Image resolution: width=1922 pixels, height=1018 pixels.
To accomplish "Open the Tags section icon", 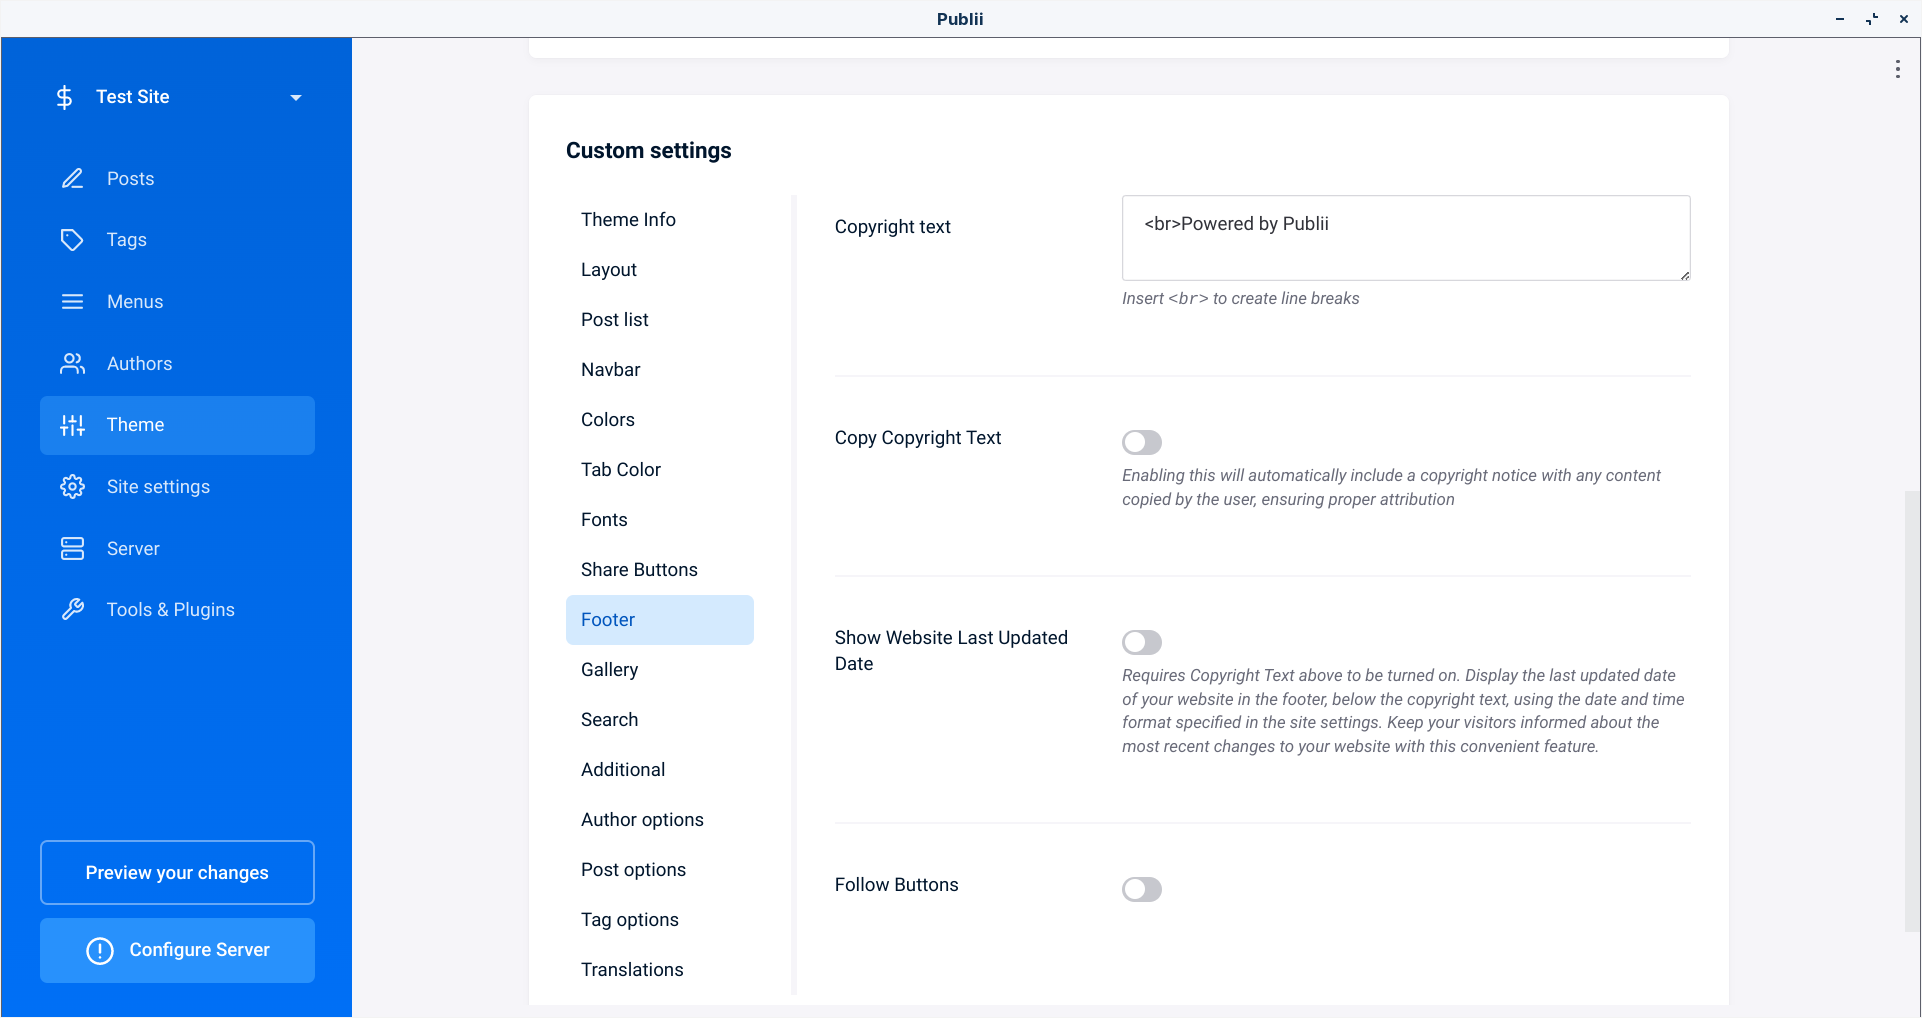I will pos(72,240).
